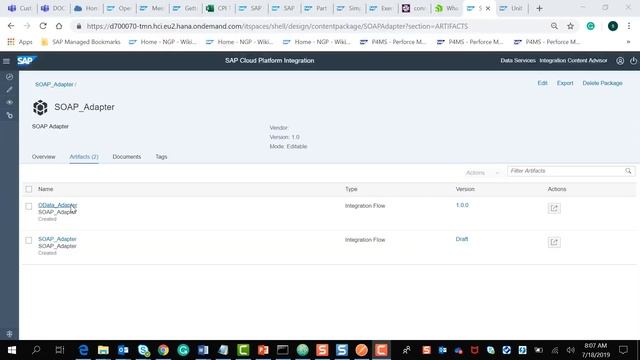Screen dimensions: 640x360
Task: Open File Explorer from taskbar
Action: tap(103, 350)
